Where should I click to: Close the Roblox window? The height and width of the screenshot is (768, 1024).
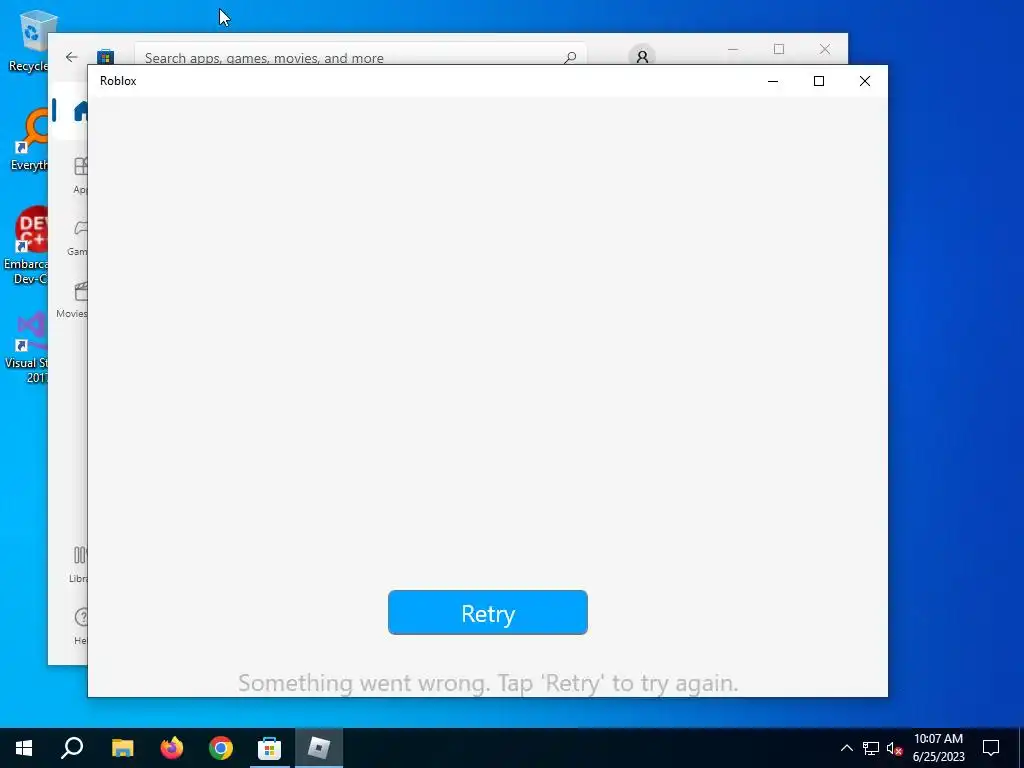865,81
